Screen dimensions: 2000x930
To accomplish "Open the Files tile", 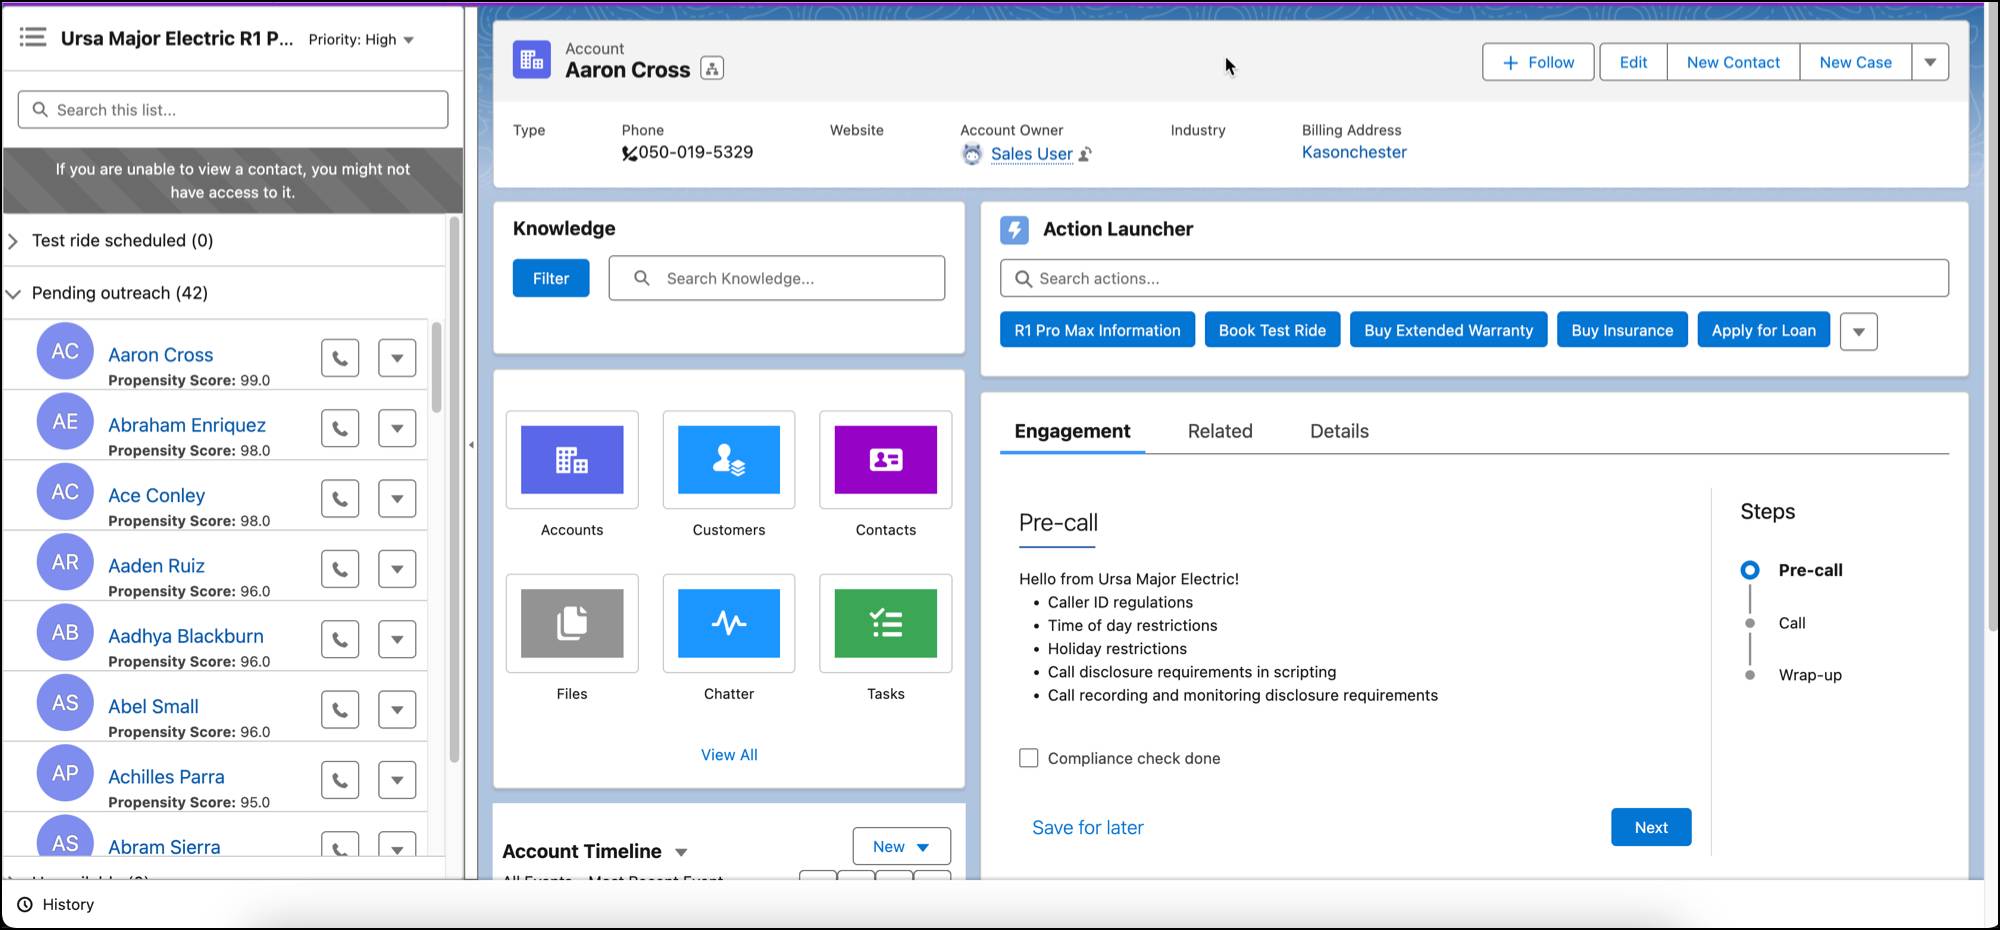I will [x=572, y=623].
